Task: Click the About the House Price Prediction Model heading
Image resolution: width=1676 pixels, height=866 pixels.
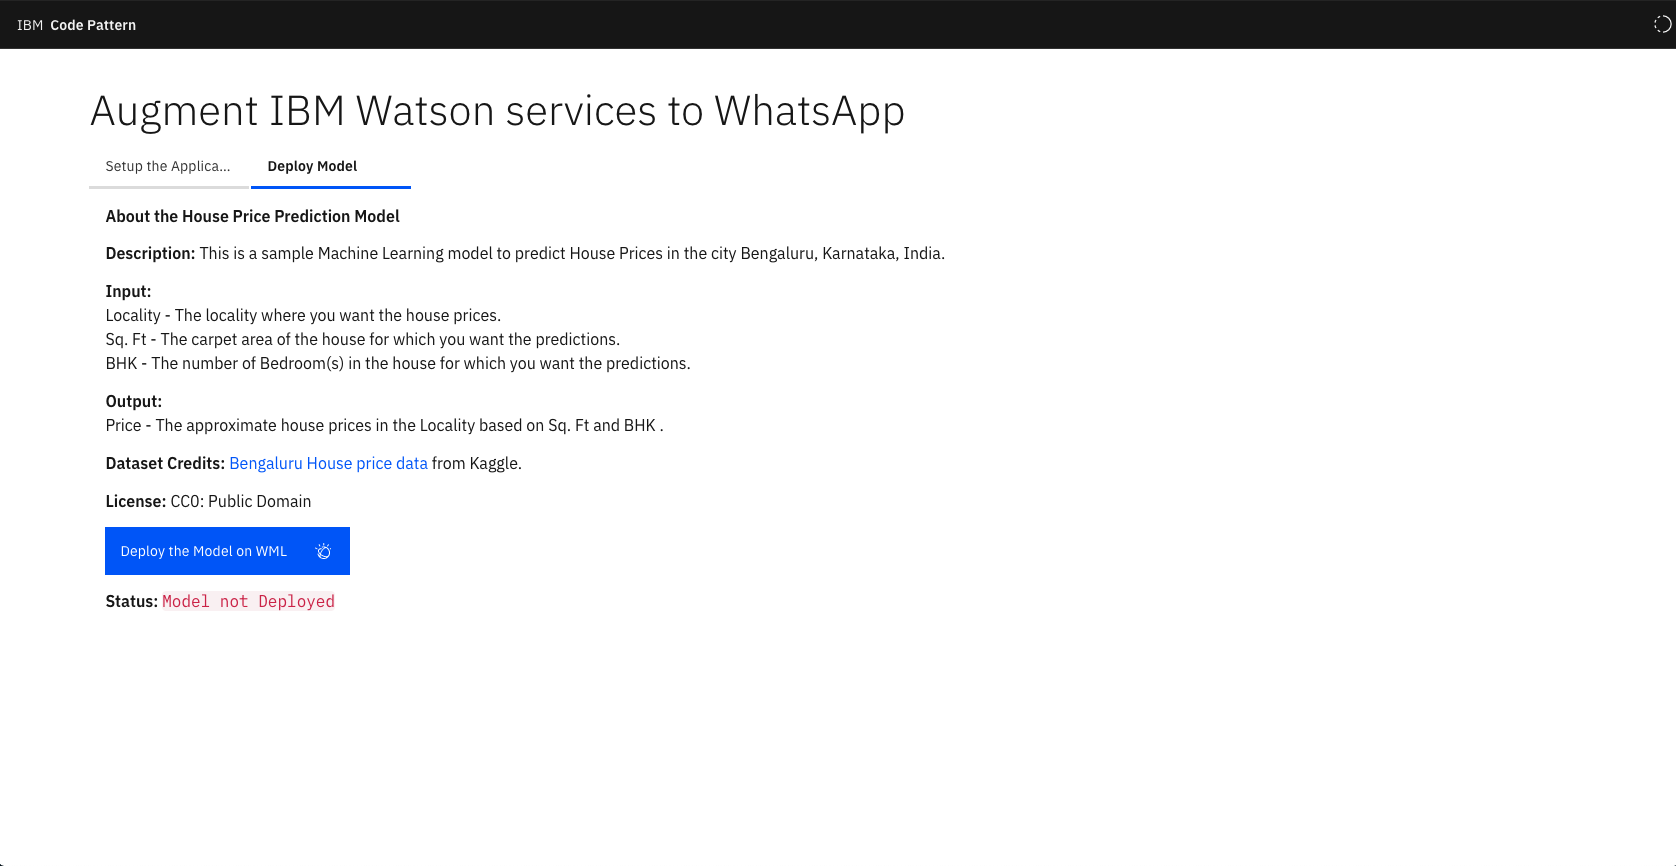Action: 252,216
